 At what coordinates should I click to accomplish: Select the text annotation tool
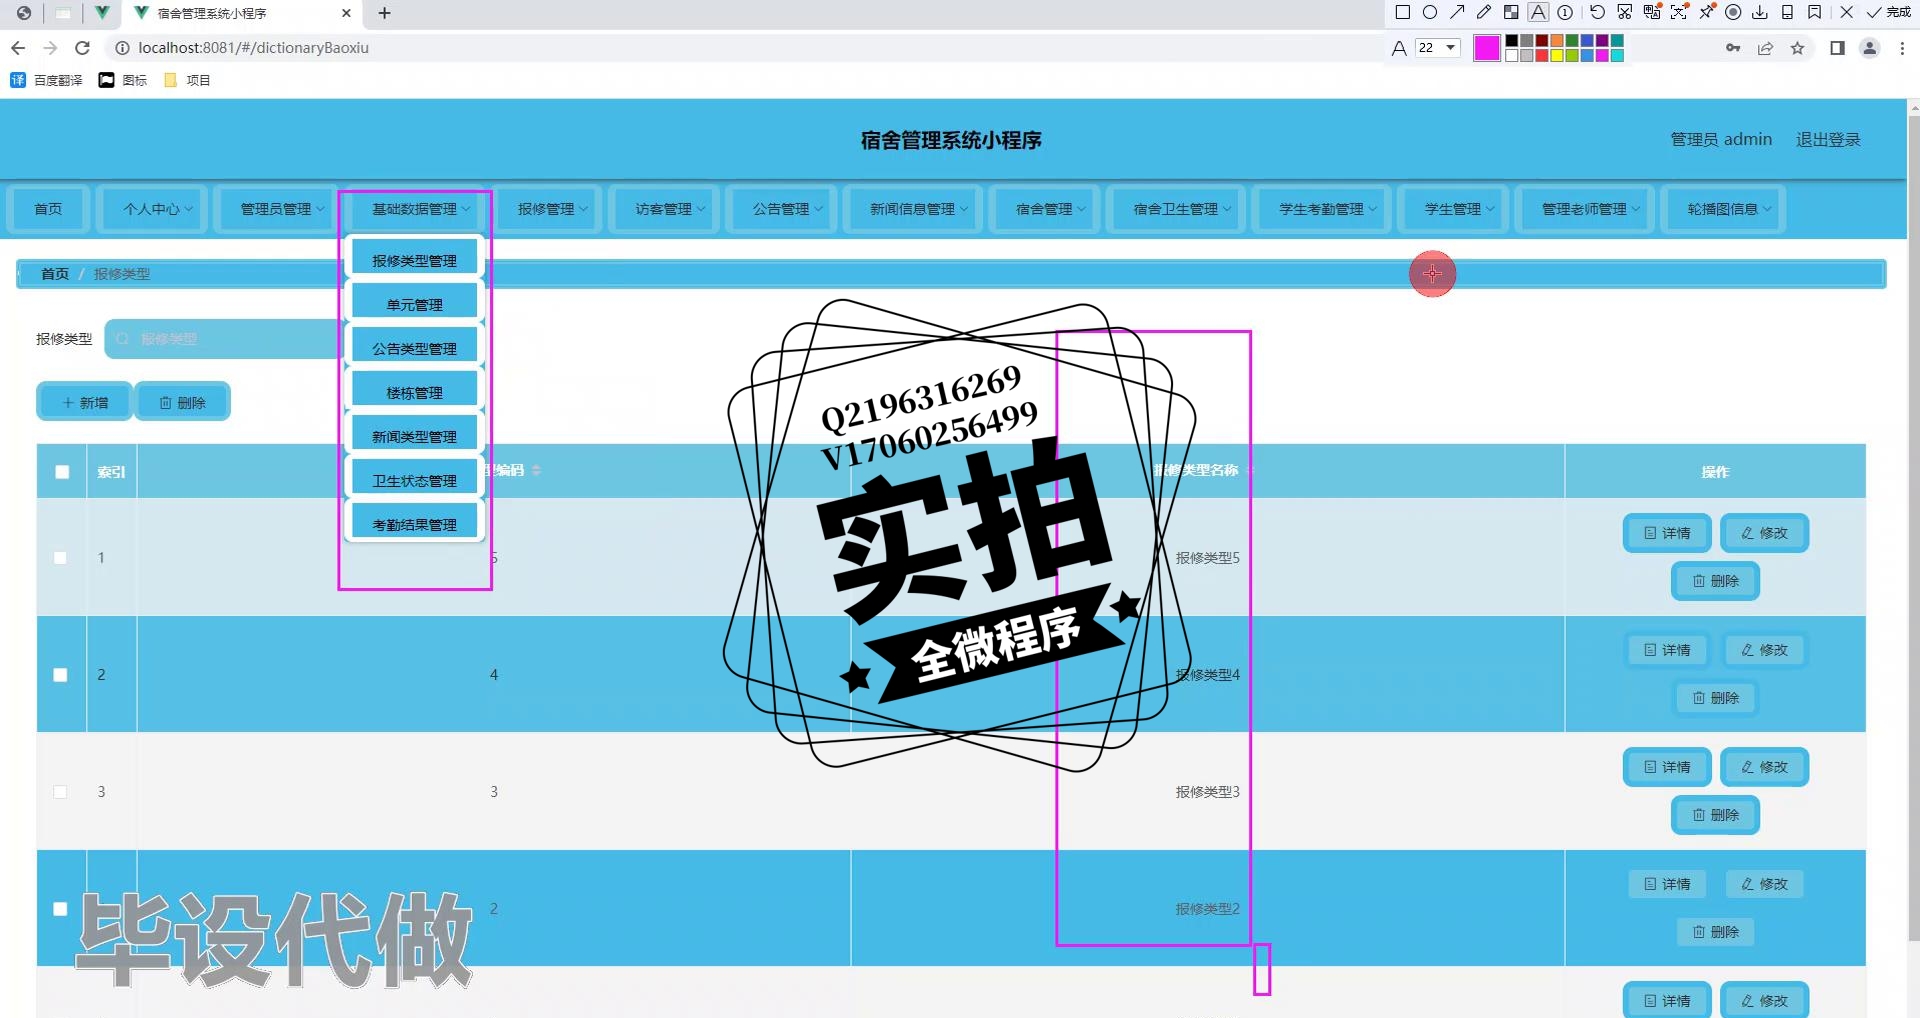coord(1538,13)
